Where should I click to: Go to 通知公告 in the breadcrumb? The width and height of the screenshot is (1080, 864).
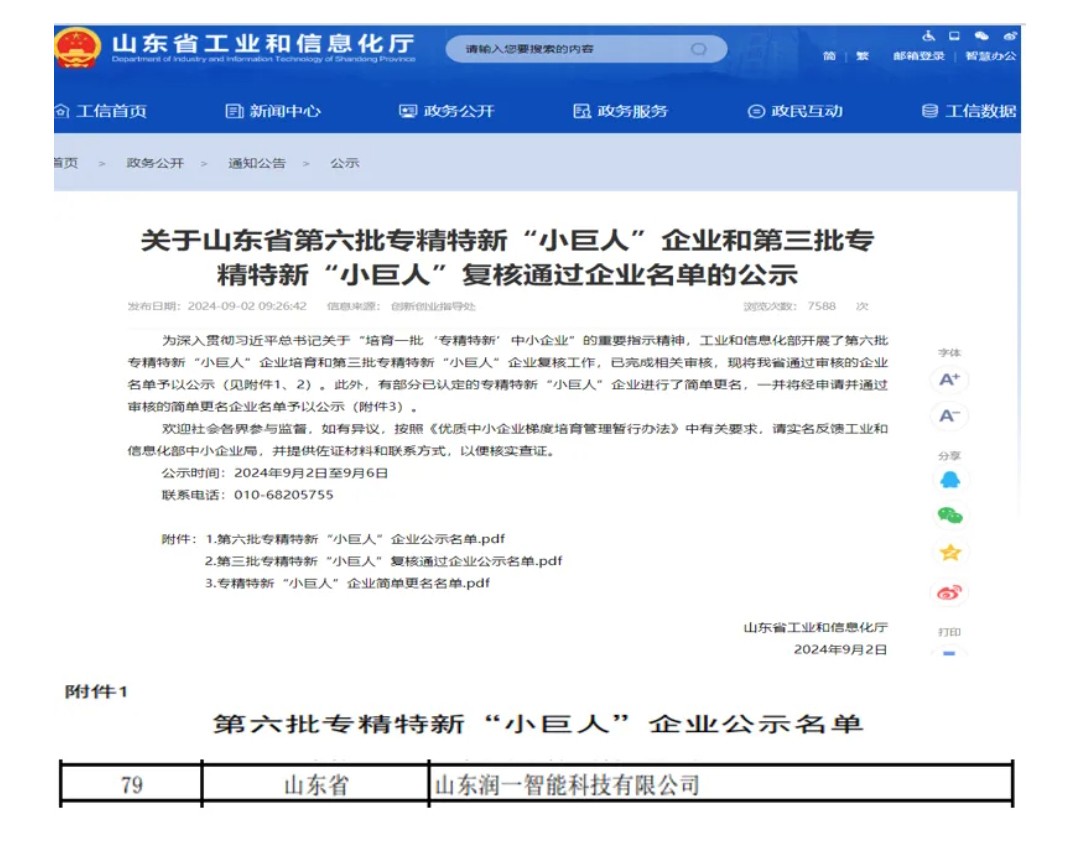coord(257,163)
